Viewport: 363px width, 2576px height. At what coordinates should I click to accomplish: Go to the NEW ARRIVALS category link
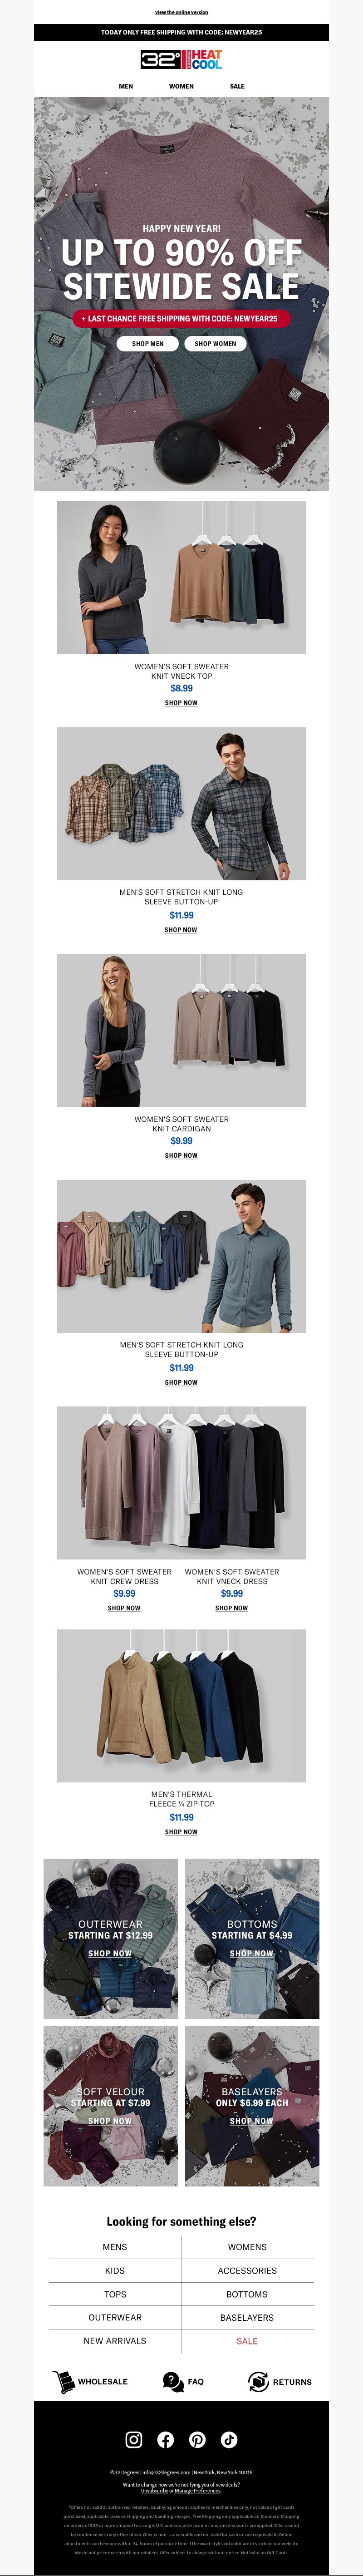pyautogui.click(x=115, y=2341)
